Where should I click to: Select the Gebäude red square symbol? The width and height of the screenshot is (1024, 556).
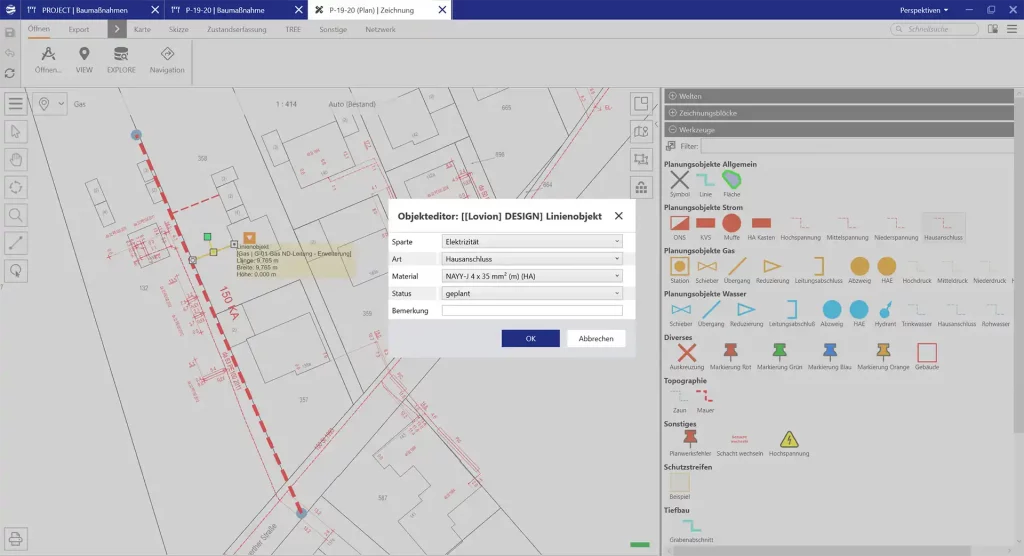coord(927,352)
